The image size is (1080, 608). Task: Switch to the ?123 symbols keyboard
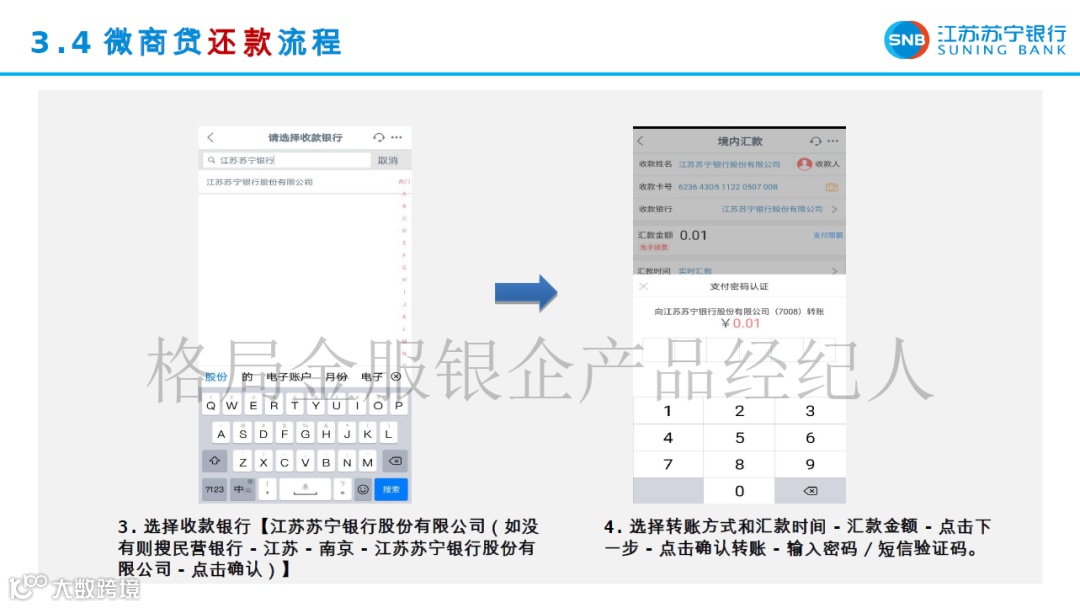[x=214, y=490]
